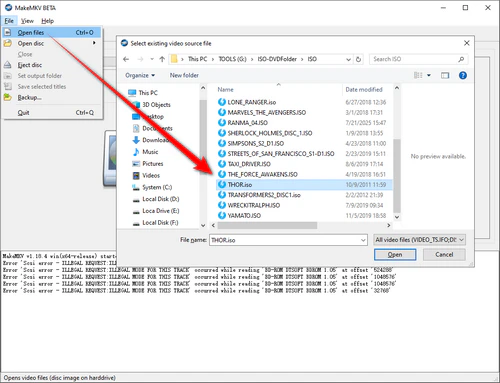Open the View menu
500x383 pixels.
click(27, 21)
